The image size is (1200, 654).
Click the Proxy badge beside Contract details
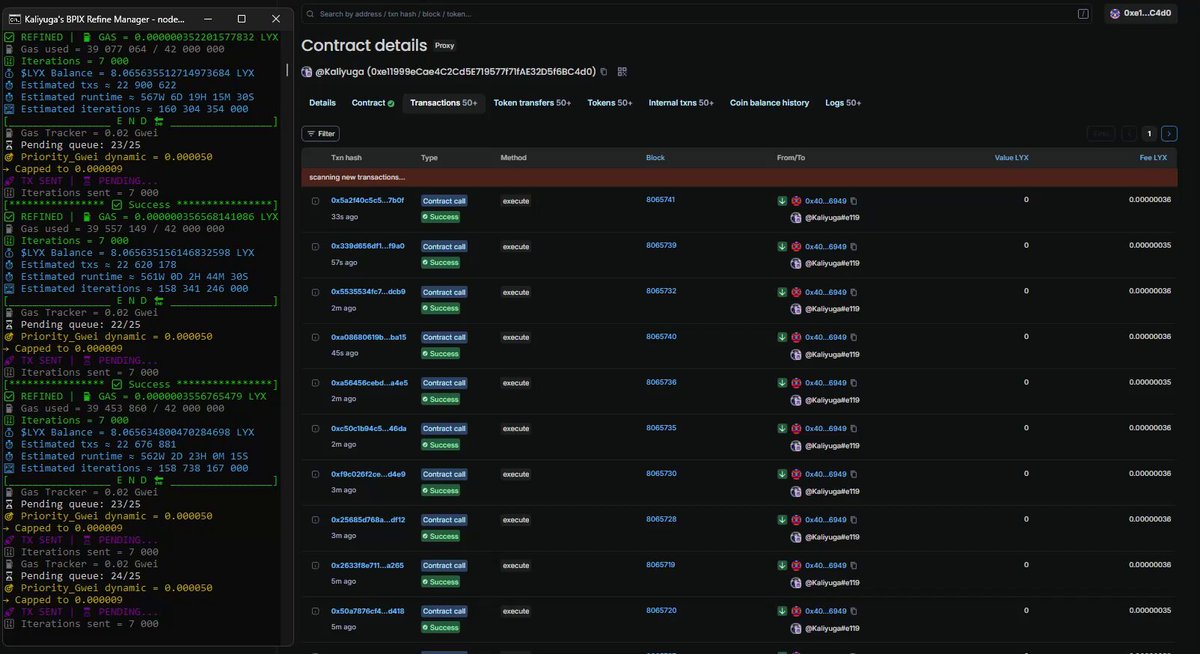click(x=445, y=46)
